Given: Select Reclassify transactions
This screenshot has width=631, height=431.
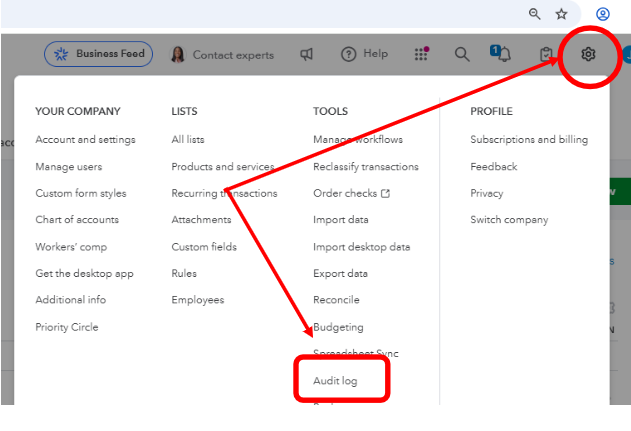Looking at the screenshot, I should pos(366,167).
